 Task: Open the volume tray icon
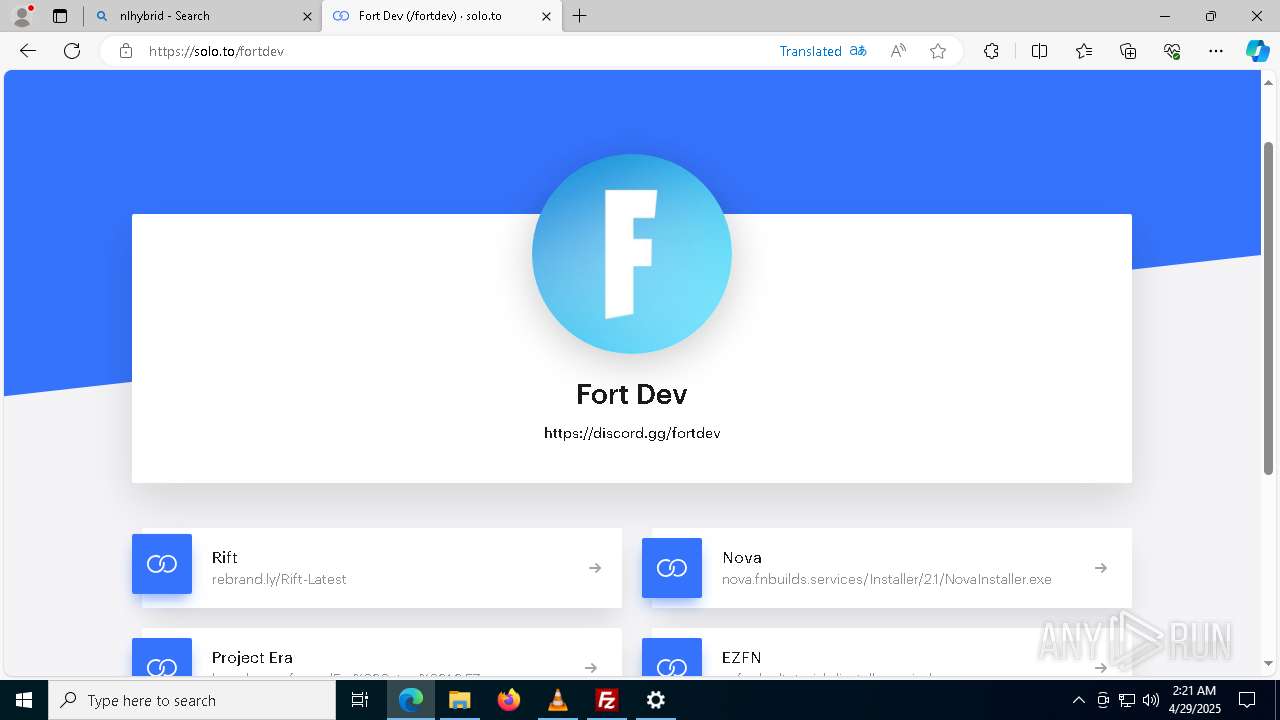tap(1151, 700)
